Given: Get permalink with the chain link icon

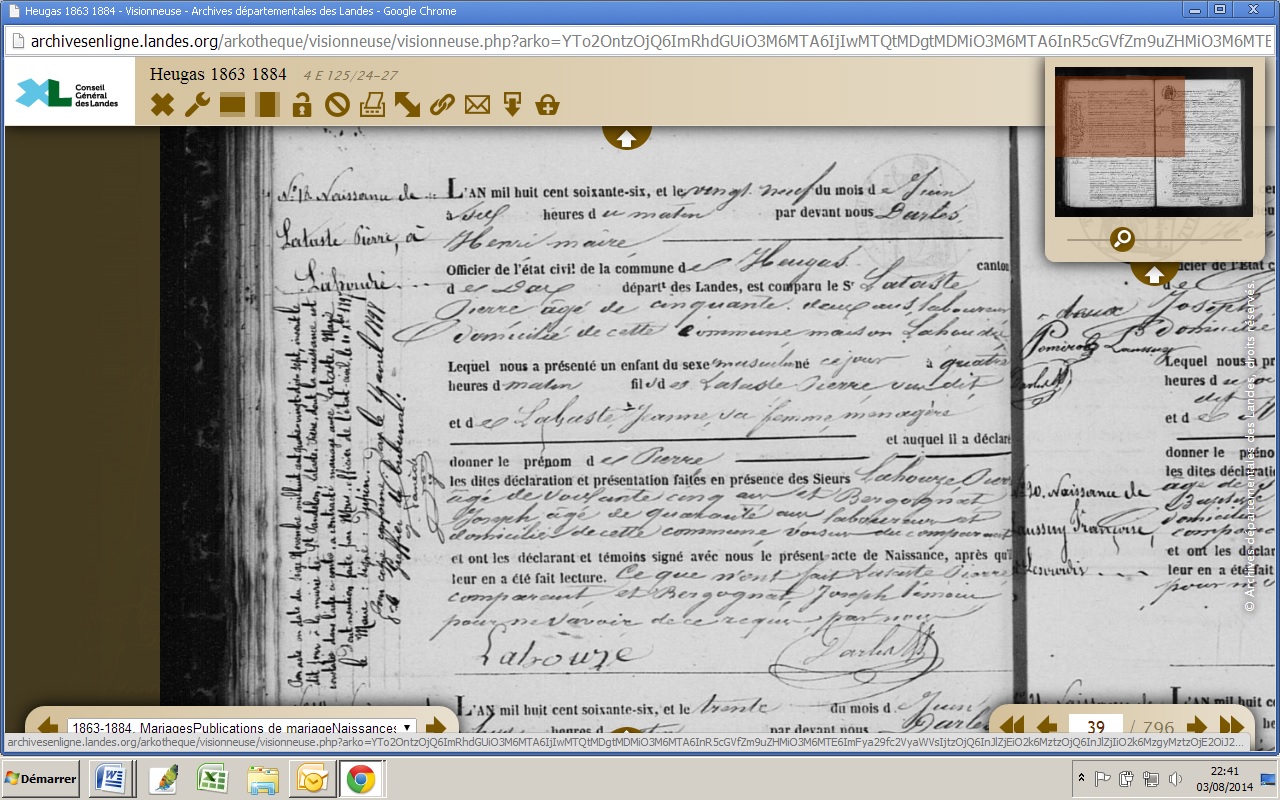Looking at the screenshot, I should coord(442,104).
